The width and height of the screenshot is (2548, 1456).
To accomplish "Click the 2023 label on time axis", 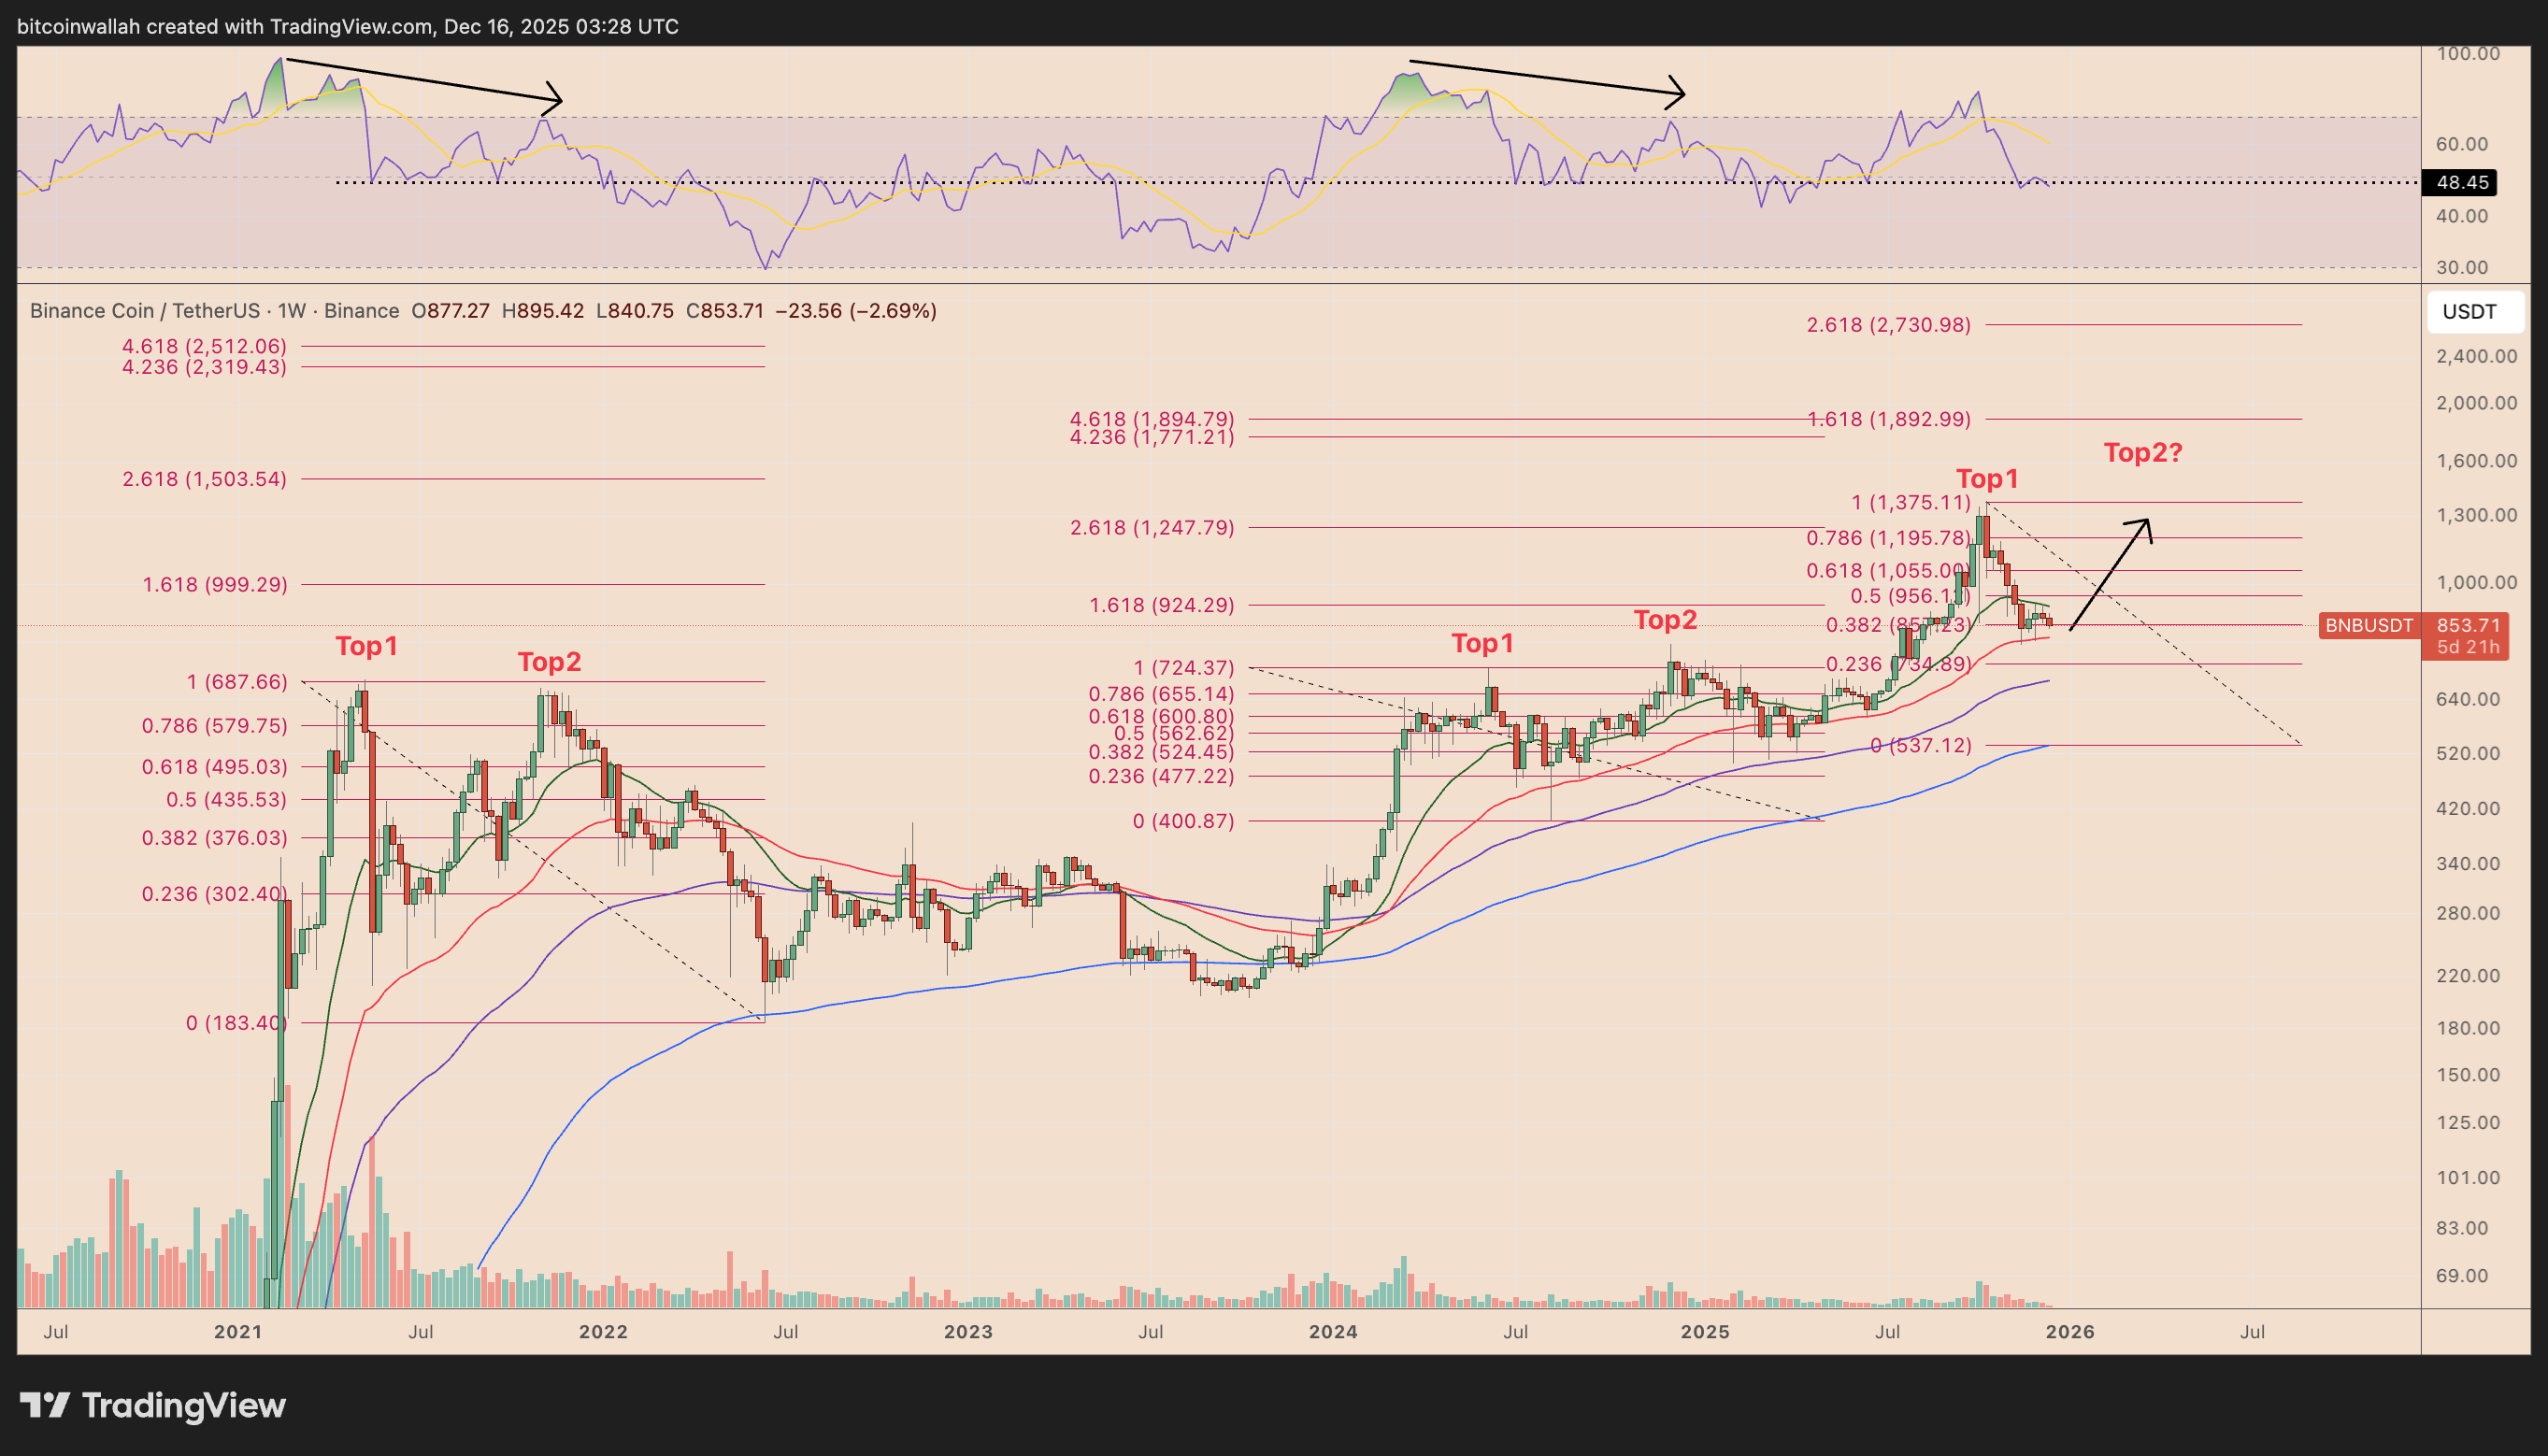I will pos(968,1331).
